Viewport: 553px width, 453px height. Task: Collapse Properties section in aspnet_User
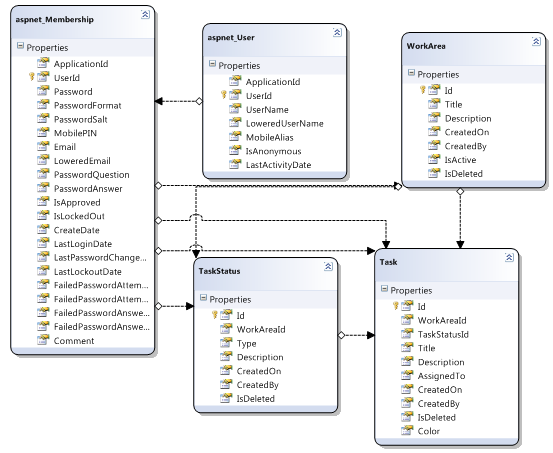tap(212, 64)
